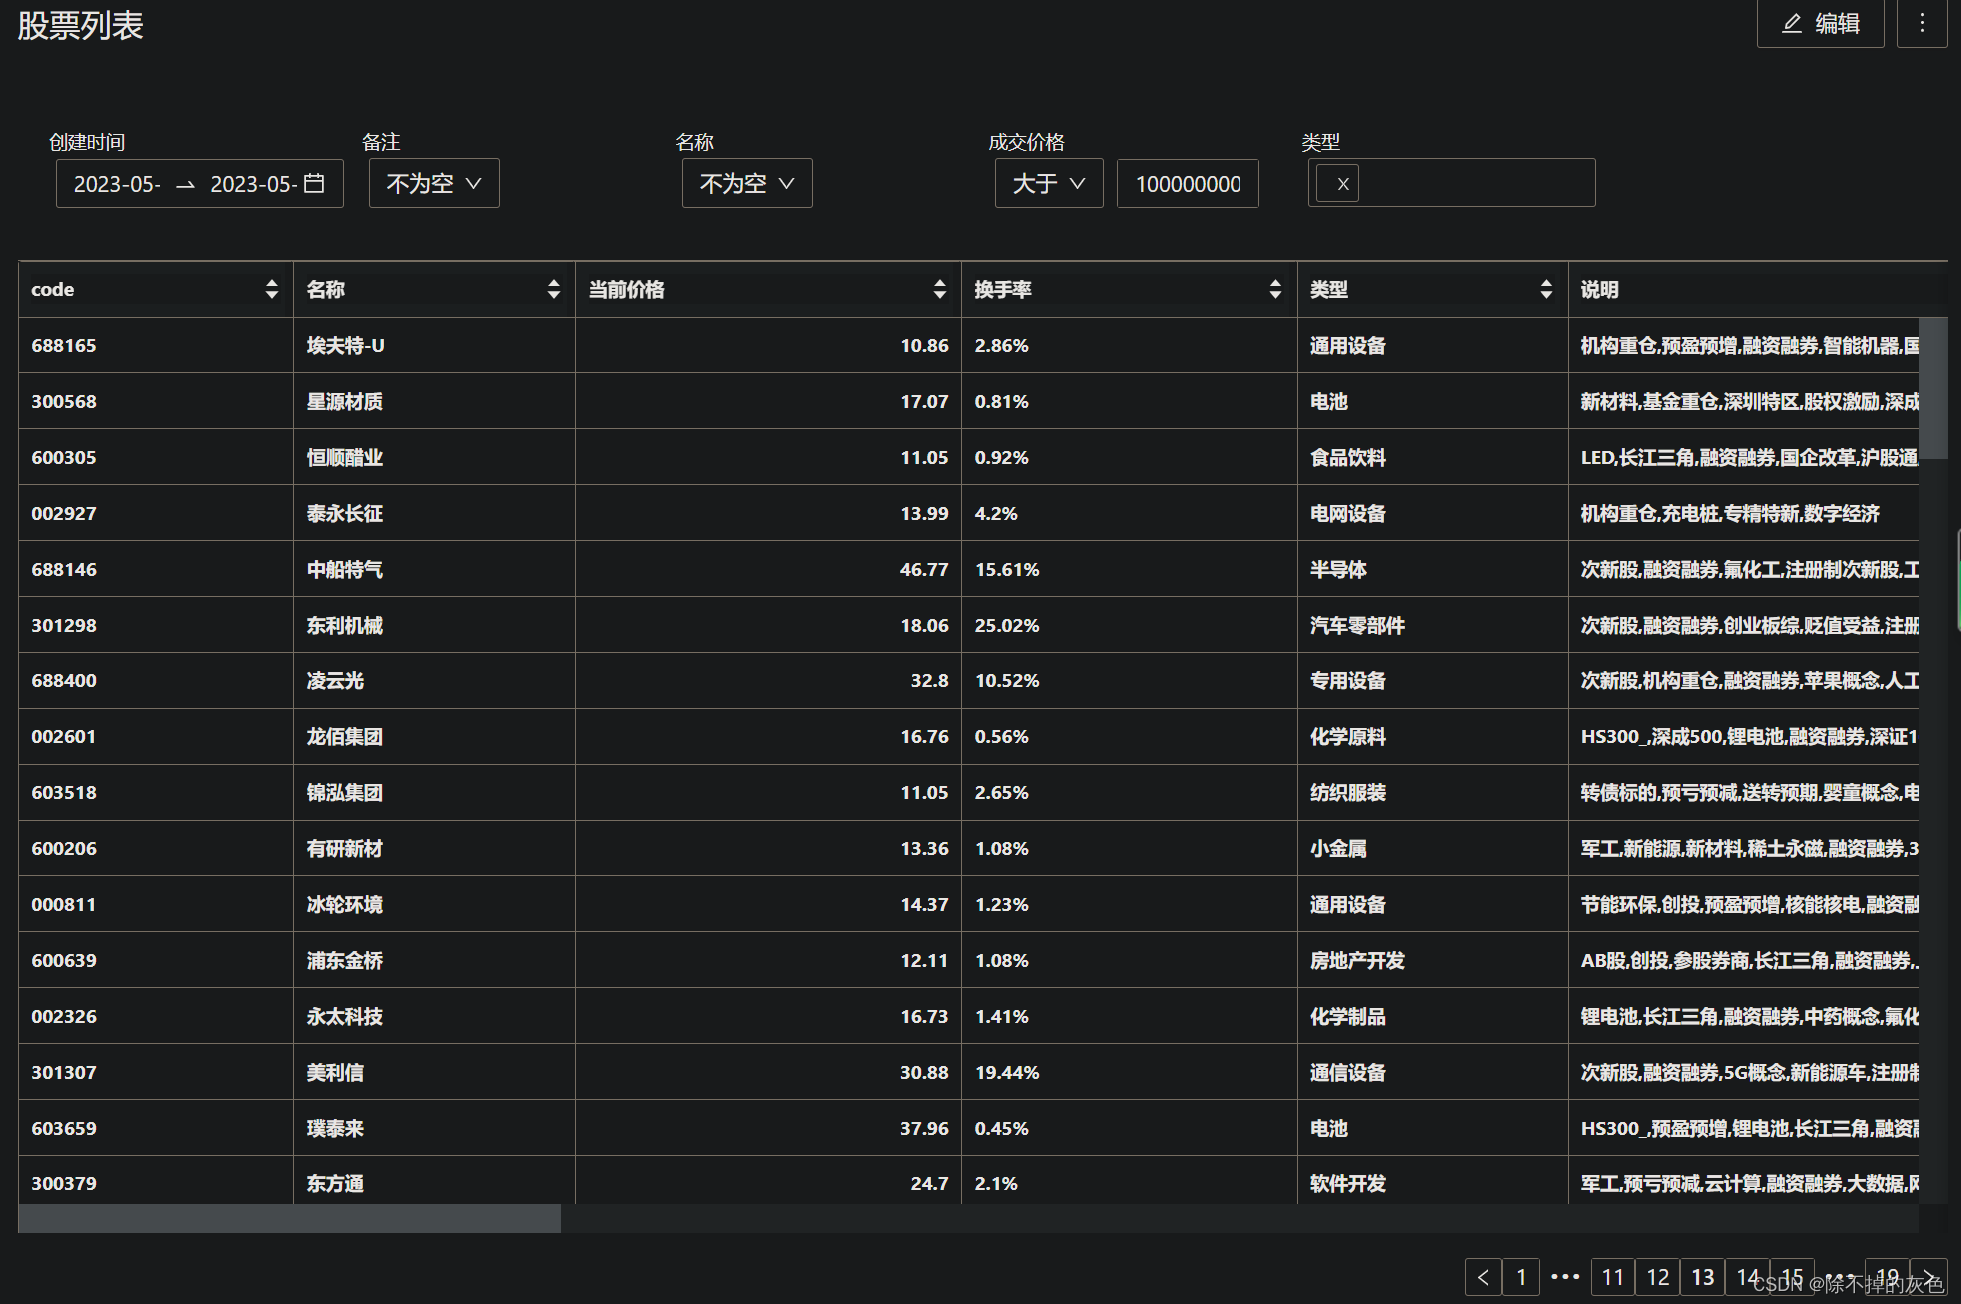The image size is (1961, 1304).
Task: Select page 13 in pagination
Action: (x=1702, y=1277)
